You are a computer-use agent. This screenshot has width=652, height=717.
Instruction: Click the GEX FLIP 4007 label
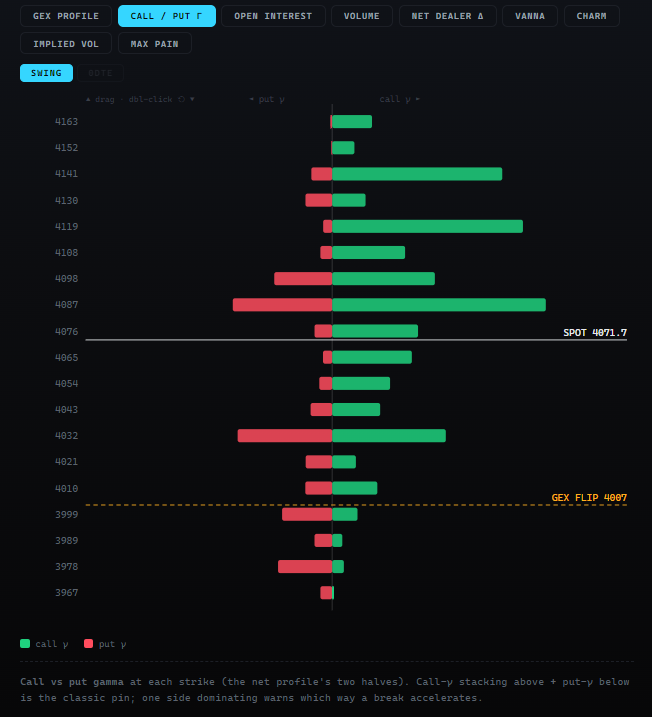tap(589, 498)
